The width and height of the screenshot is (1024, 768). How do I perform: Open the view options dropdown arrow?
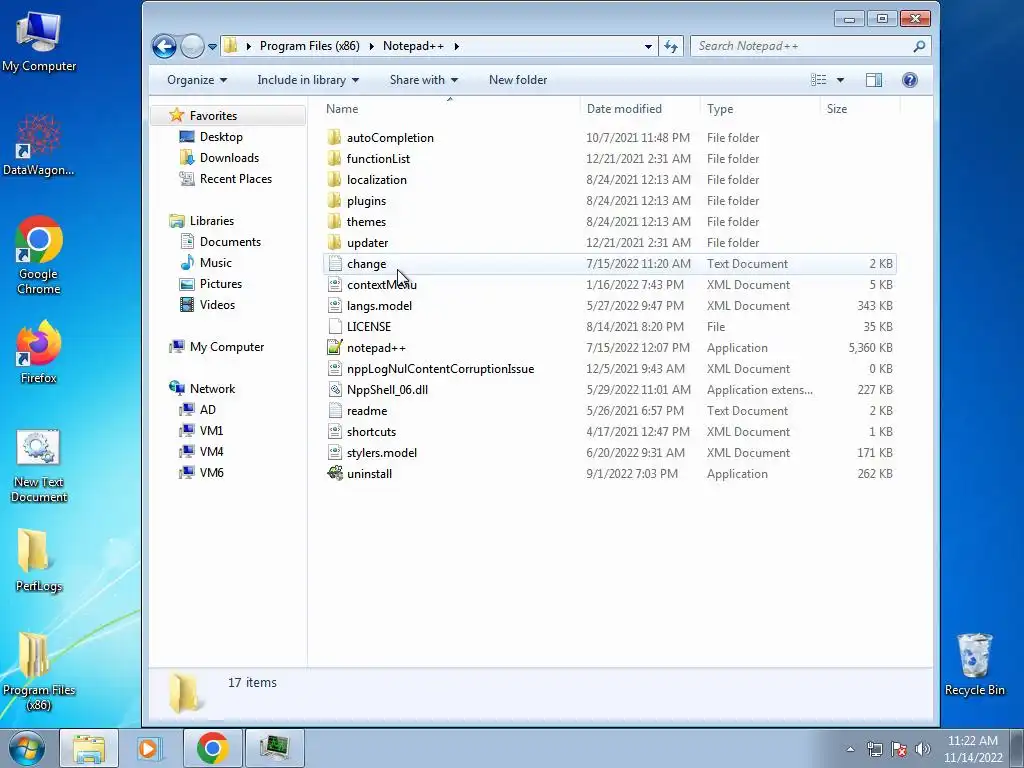point(840,80)
